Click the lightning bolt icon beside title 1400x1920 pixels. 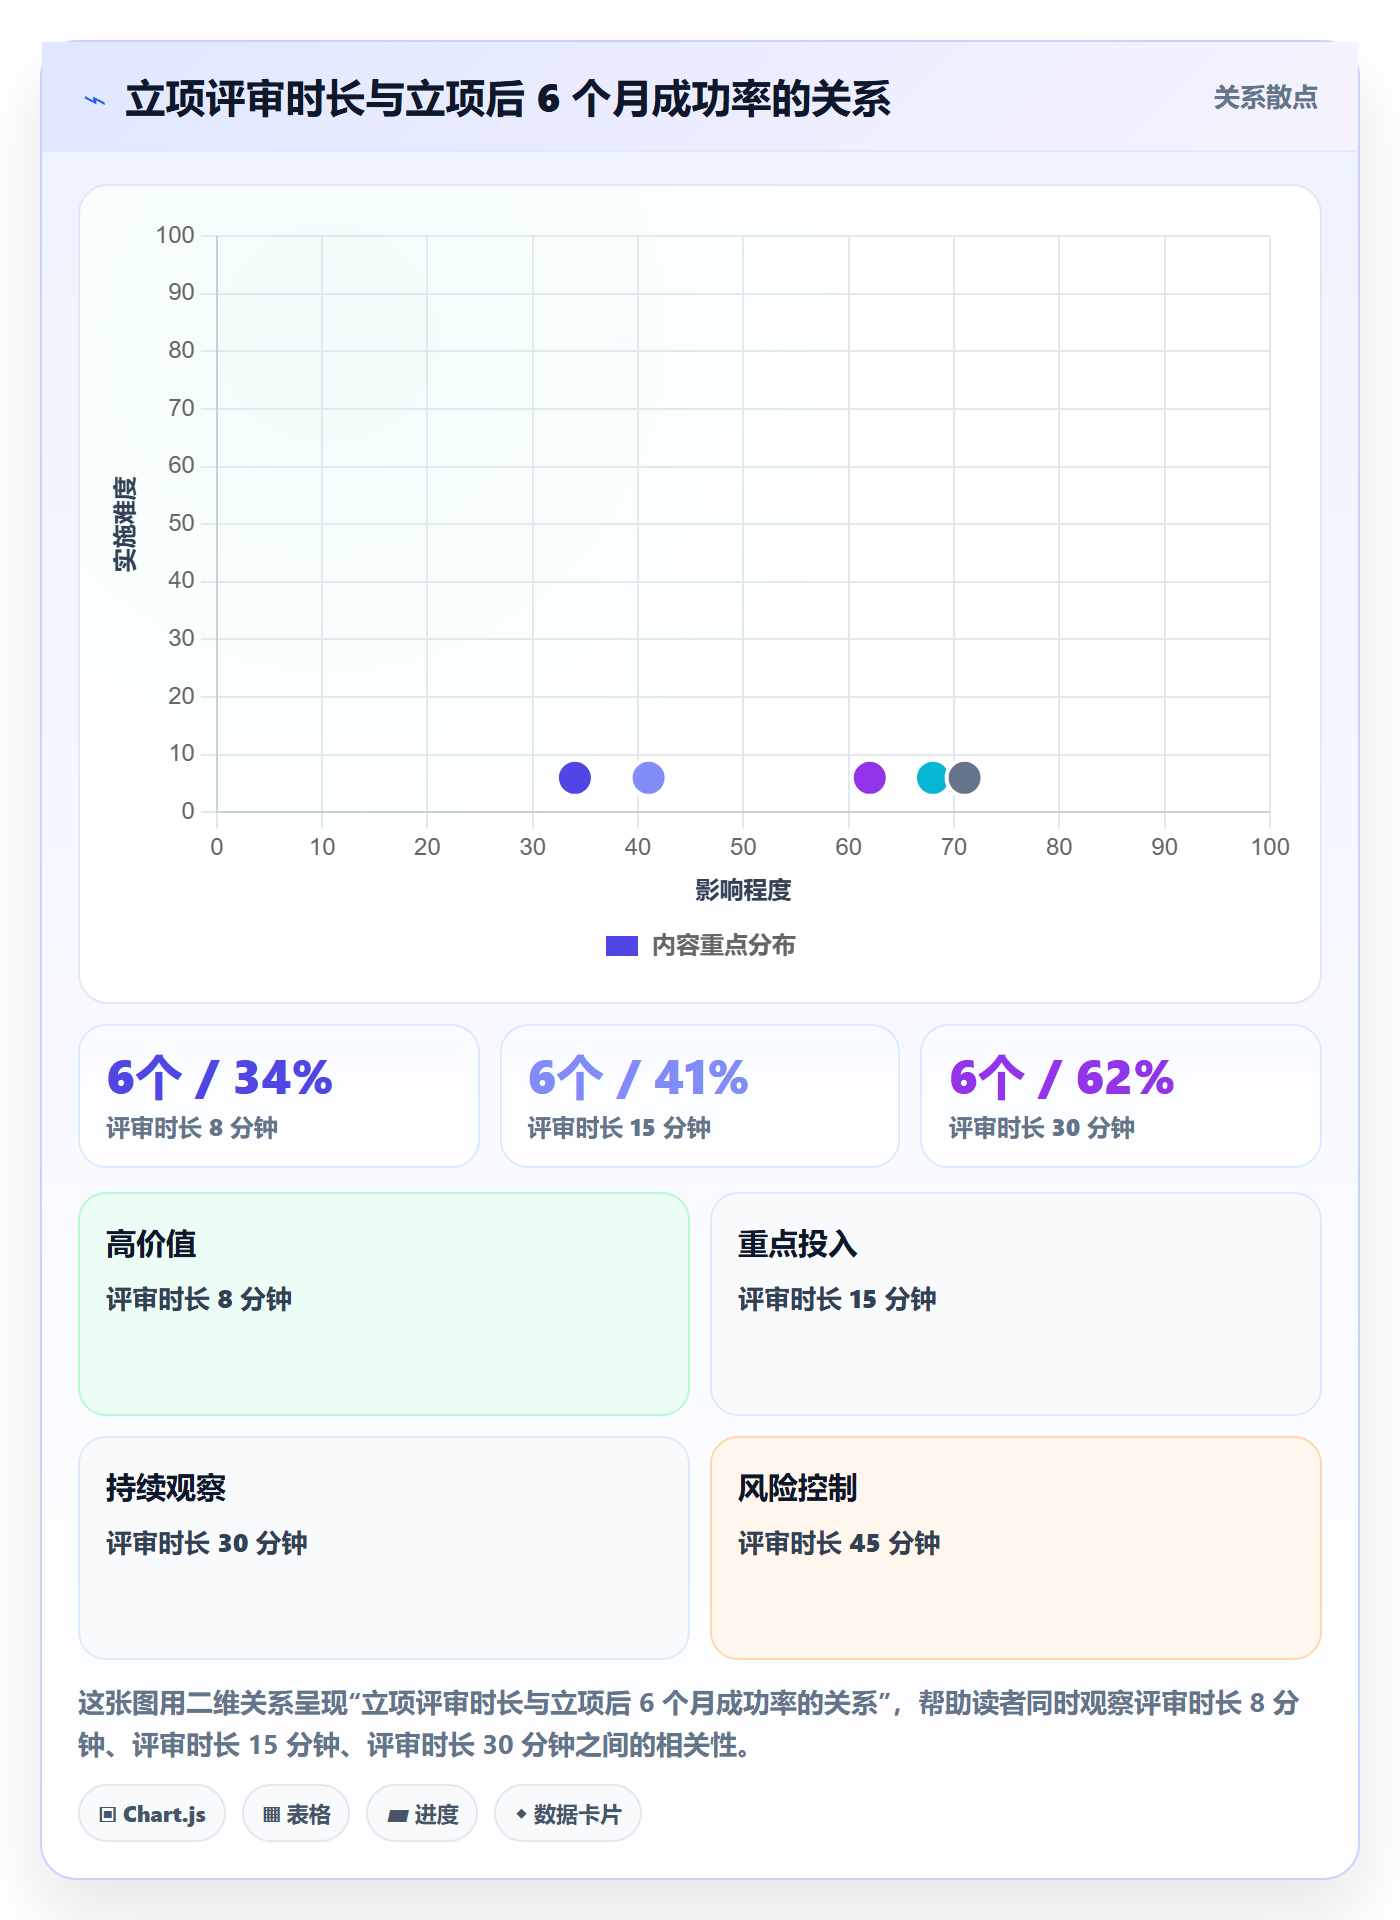tap(95, 100)
